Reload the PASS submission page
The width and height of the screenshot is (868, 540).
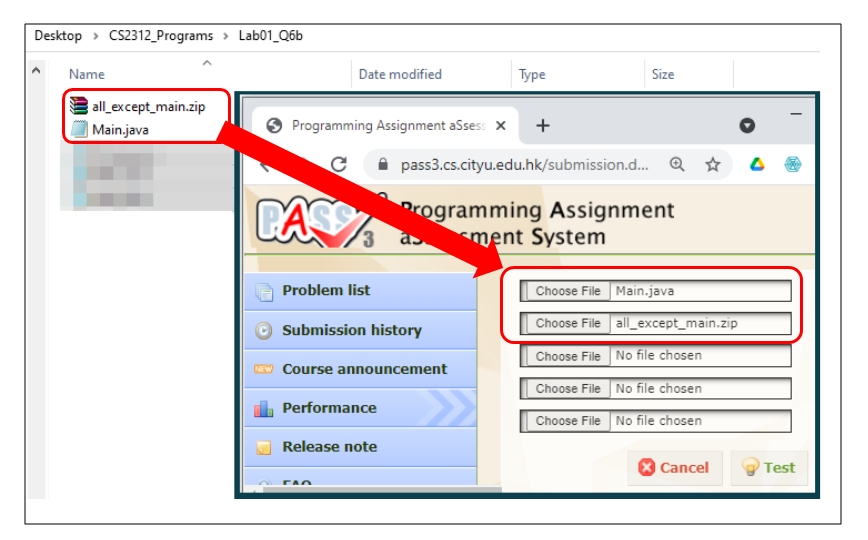[338, 165]
